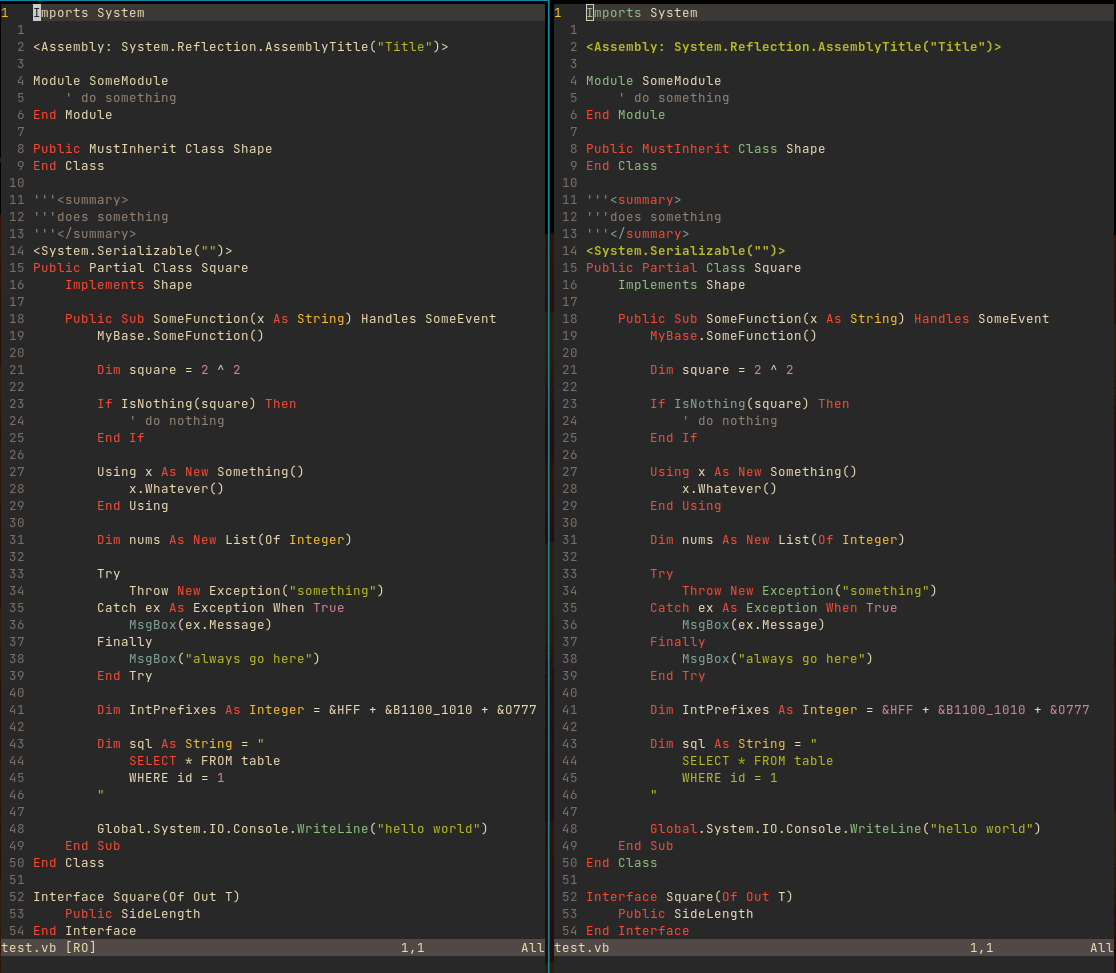Click "' do nothing" comment in right pane
Viewport: 1116px width, 973px height.
click(730, 421)
